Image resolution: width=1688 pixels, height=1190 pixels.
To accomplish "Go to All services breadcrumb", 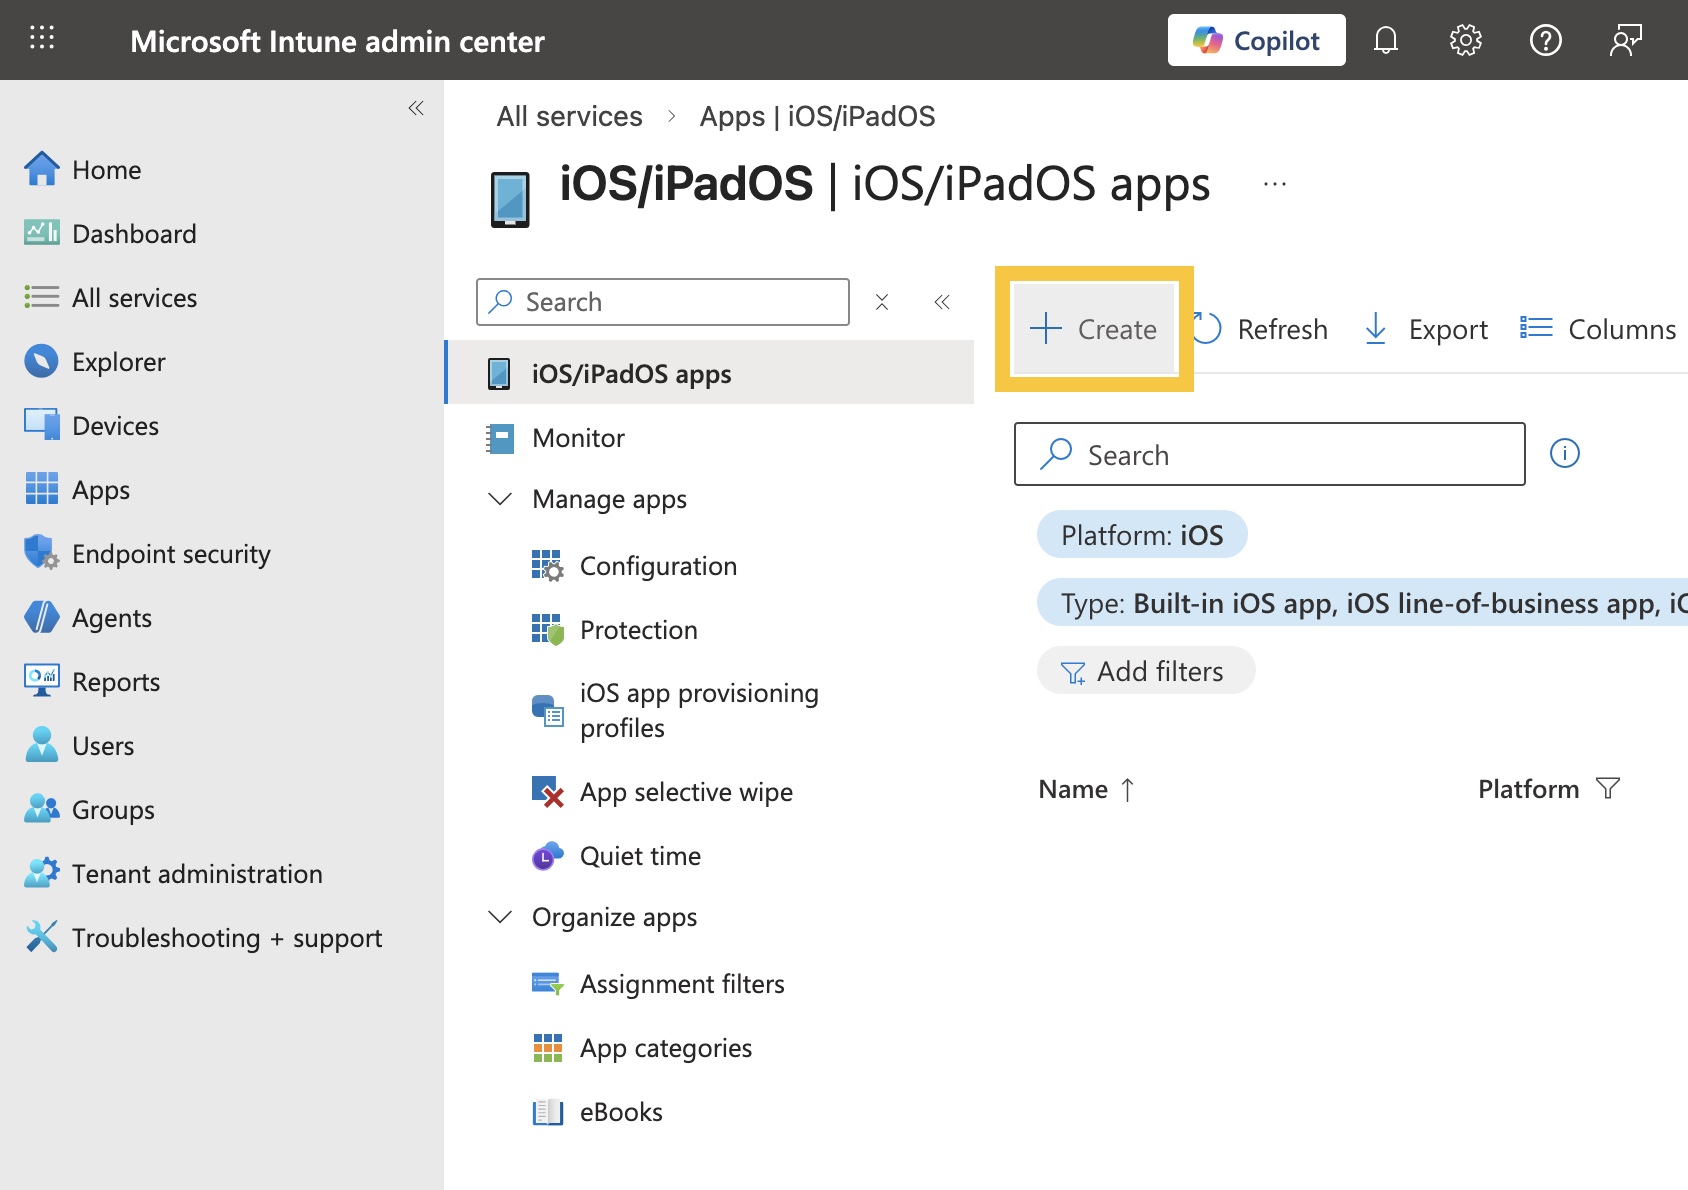I will (x=569, y=116).
